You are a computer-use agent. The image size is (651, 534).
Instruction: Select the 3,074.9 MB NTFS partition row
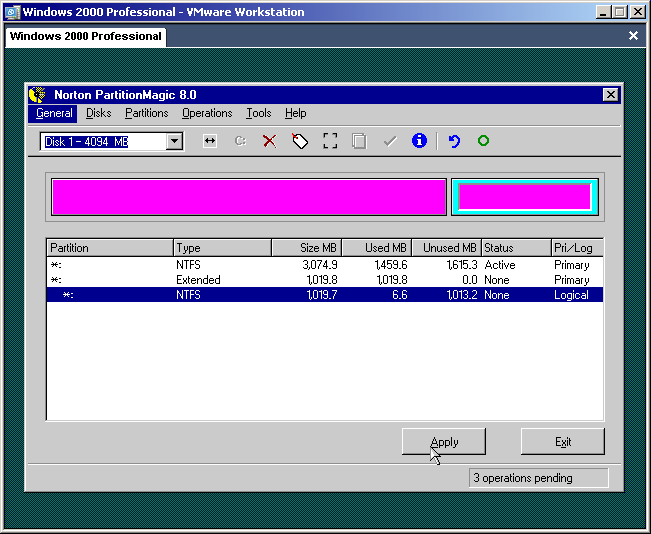(x=325, y=265)
